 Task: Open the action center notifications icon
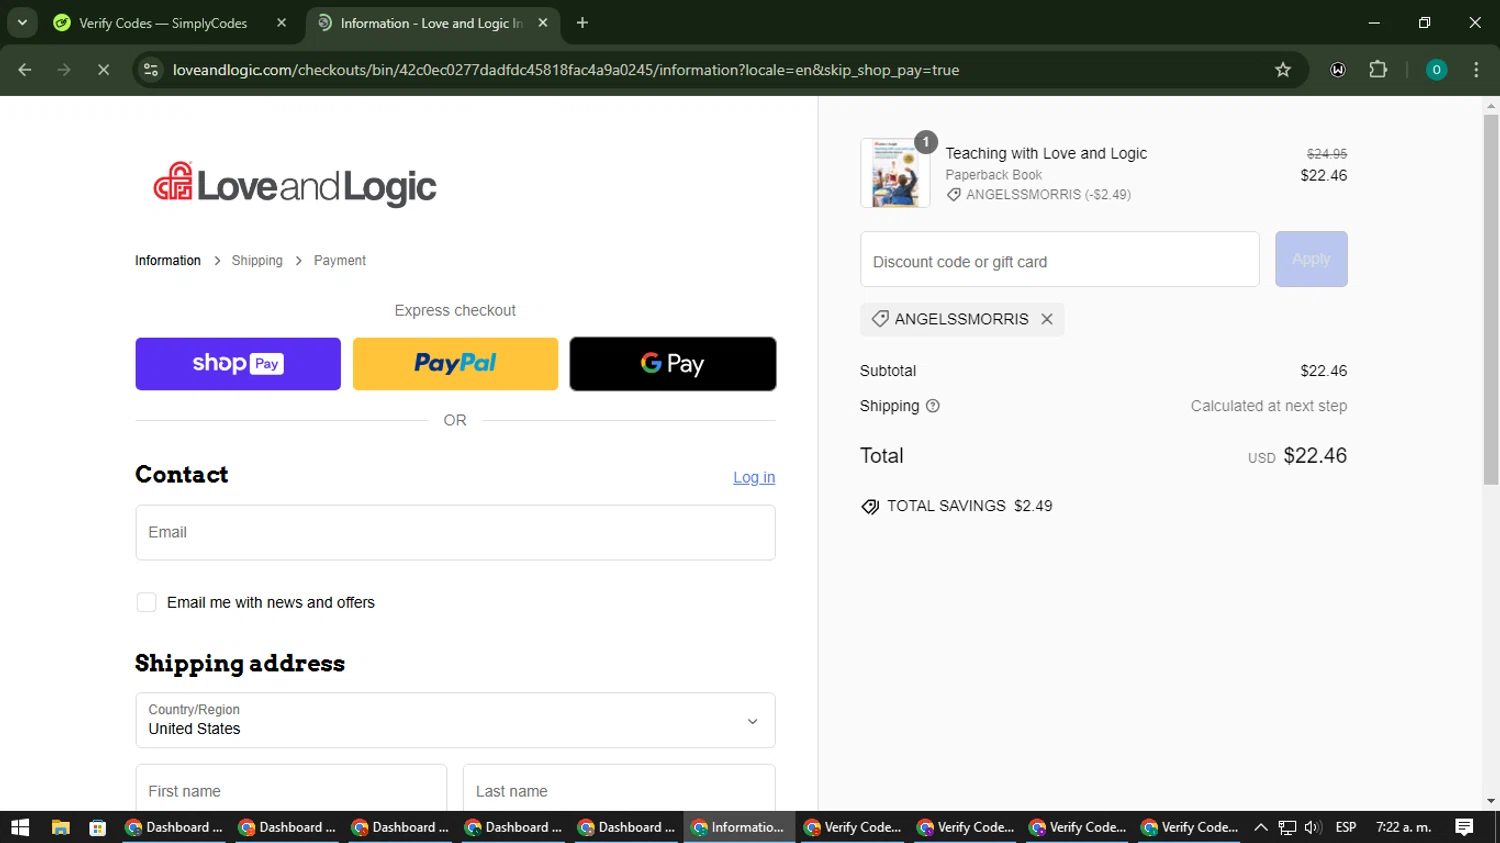coord(1464,827)
